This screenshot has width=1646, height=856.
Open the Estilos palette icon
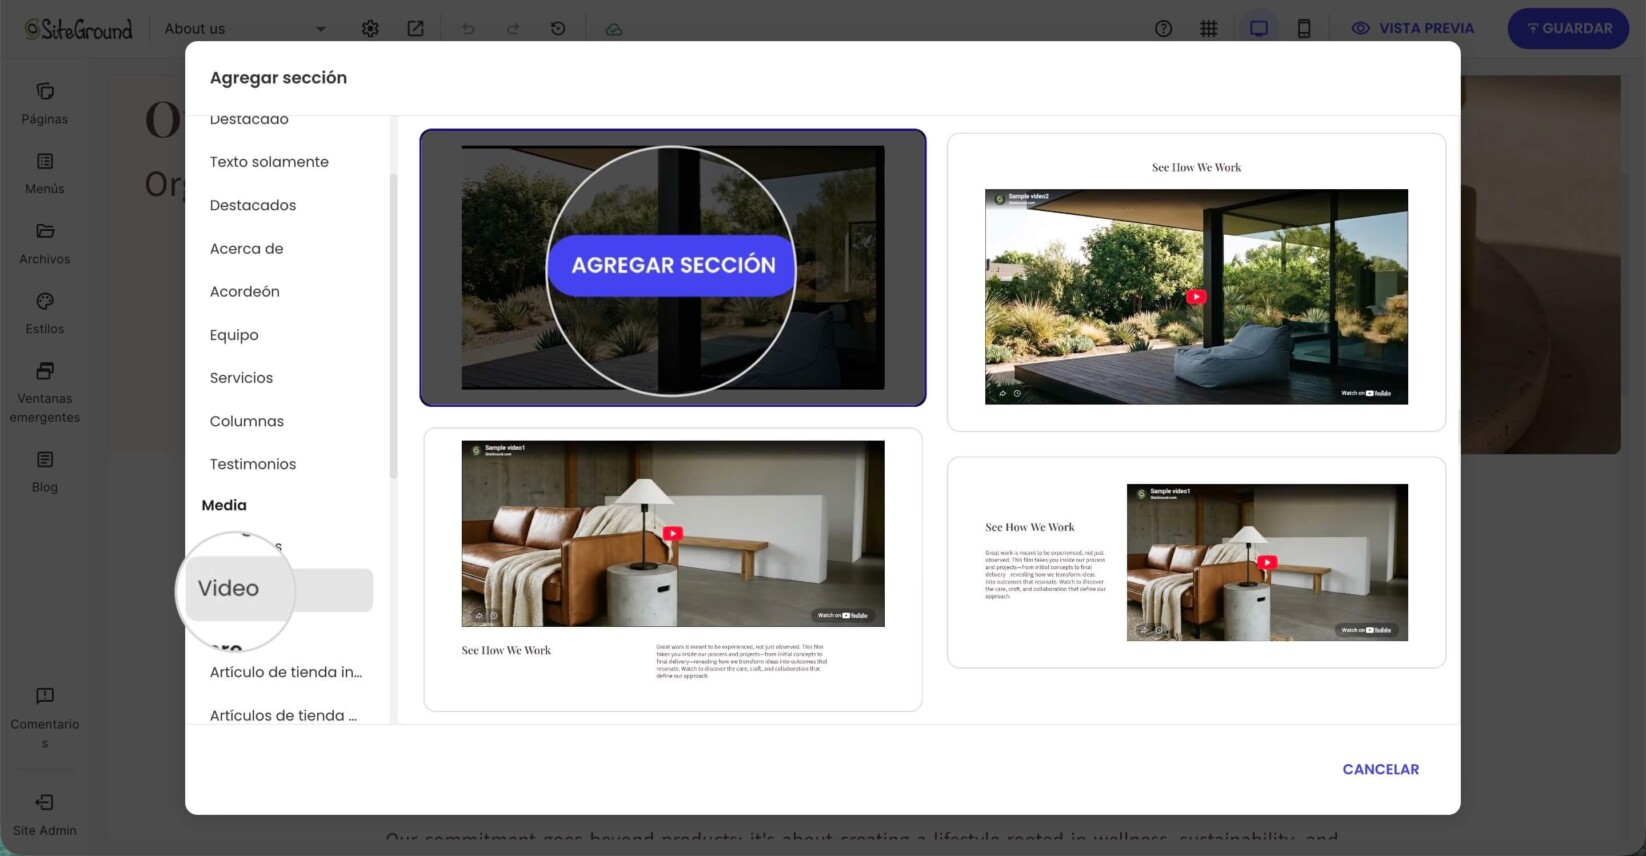(45, 301)
